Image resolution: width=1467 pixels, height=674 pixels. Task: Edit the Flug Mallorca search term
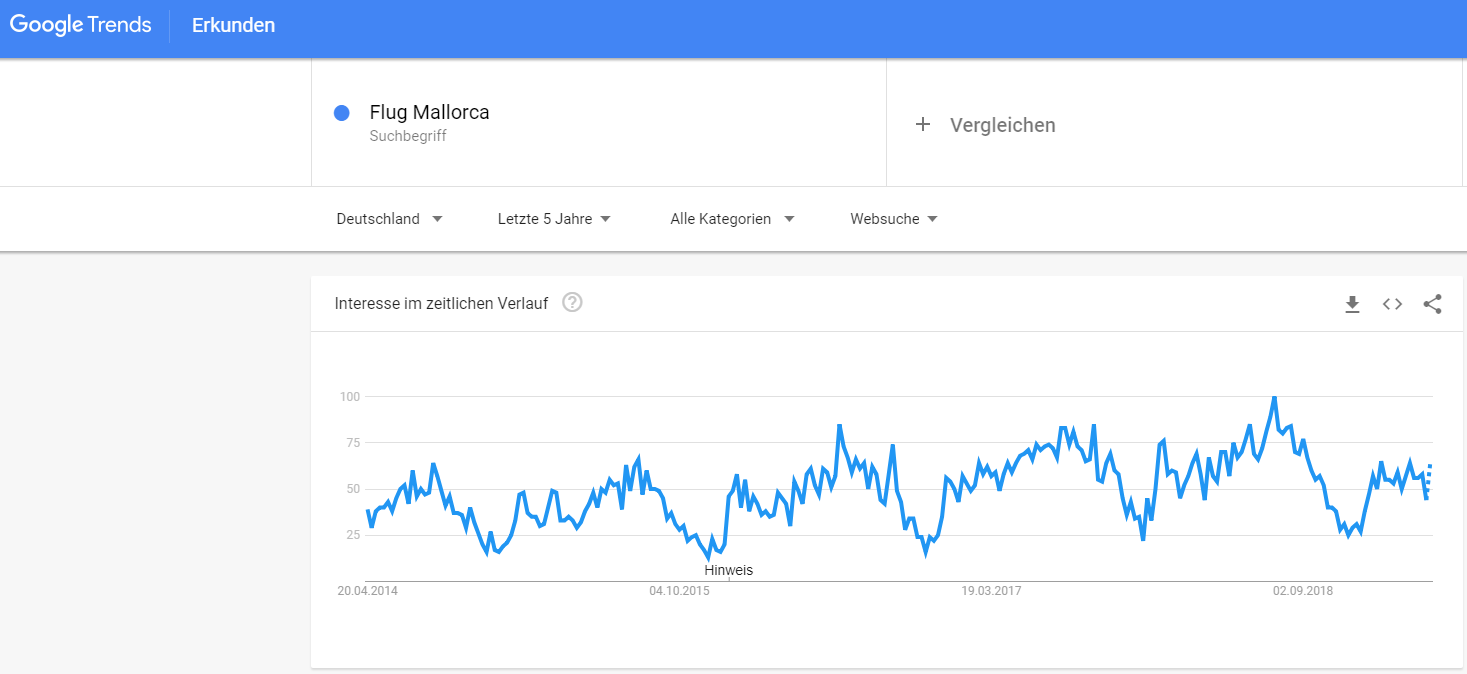429,112
